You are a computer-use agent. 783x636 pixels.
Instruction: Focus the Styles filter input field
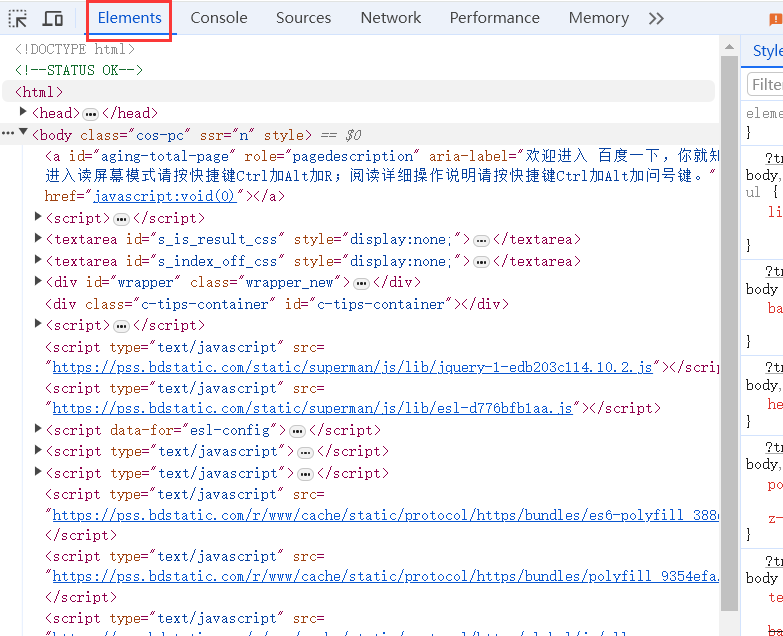click(765, 84)
